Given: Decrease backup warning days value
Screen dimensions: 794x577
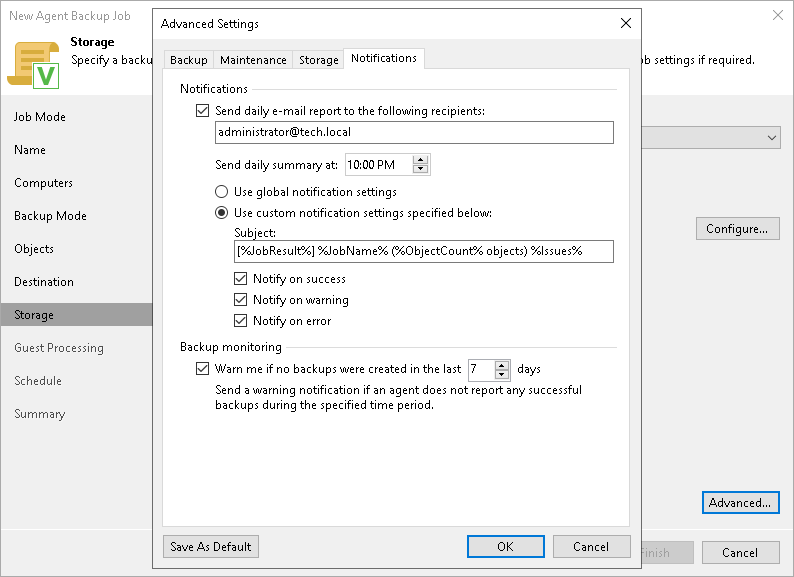Looking at the screenshot, I should 501,374.
